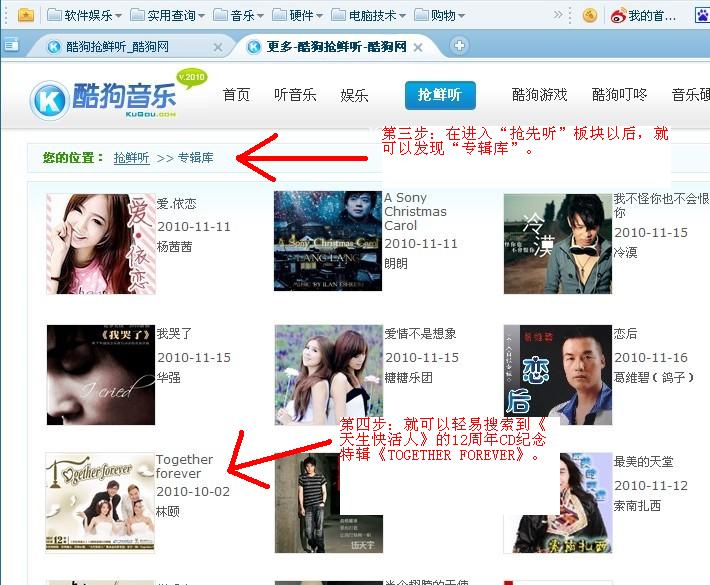Open the 我哭了 album cover
Image resolution: width=710 pixels, height=585 pixels.
[101, 375]
